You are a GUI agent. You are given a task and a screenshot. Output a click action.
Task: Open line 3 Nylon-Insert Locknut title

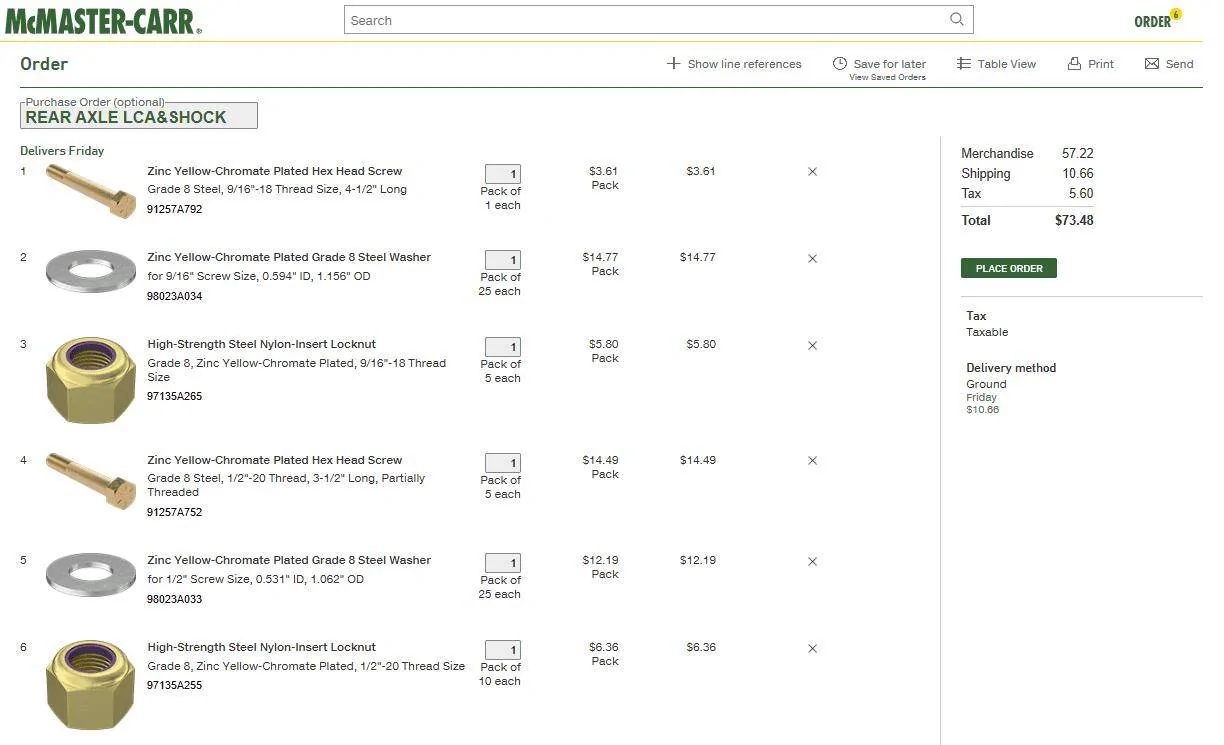261,344
